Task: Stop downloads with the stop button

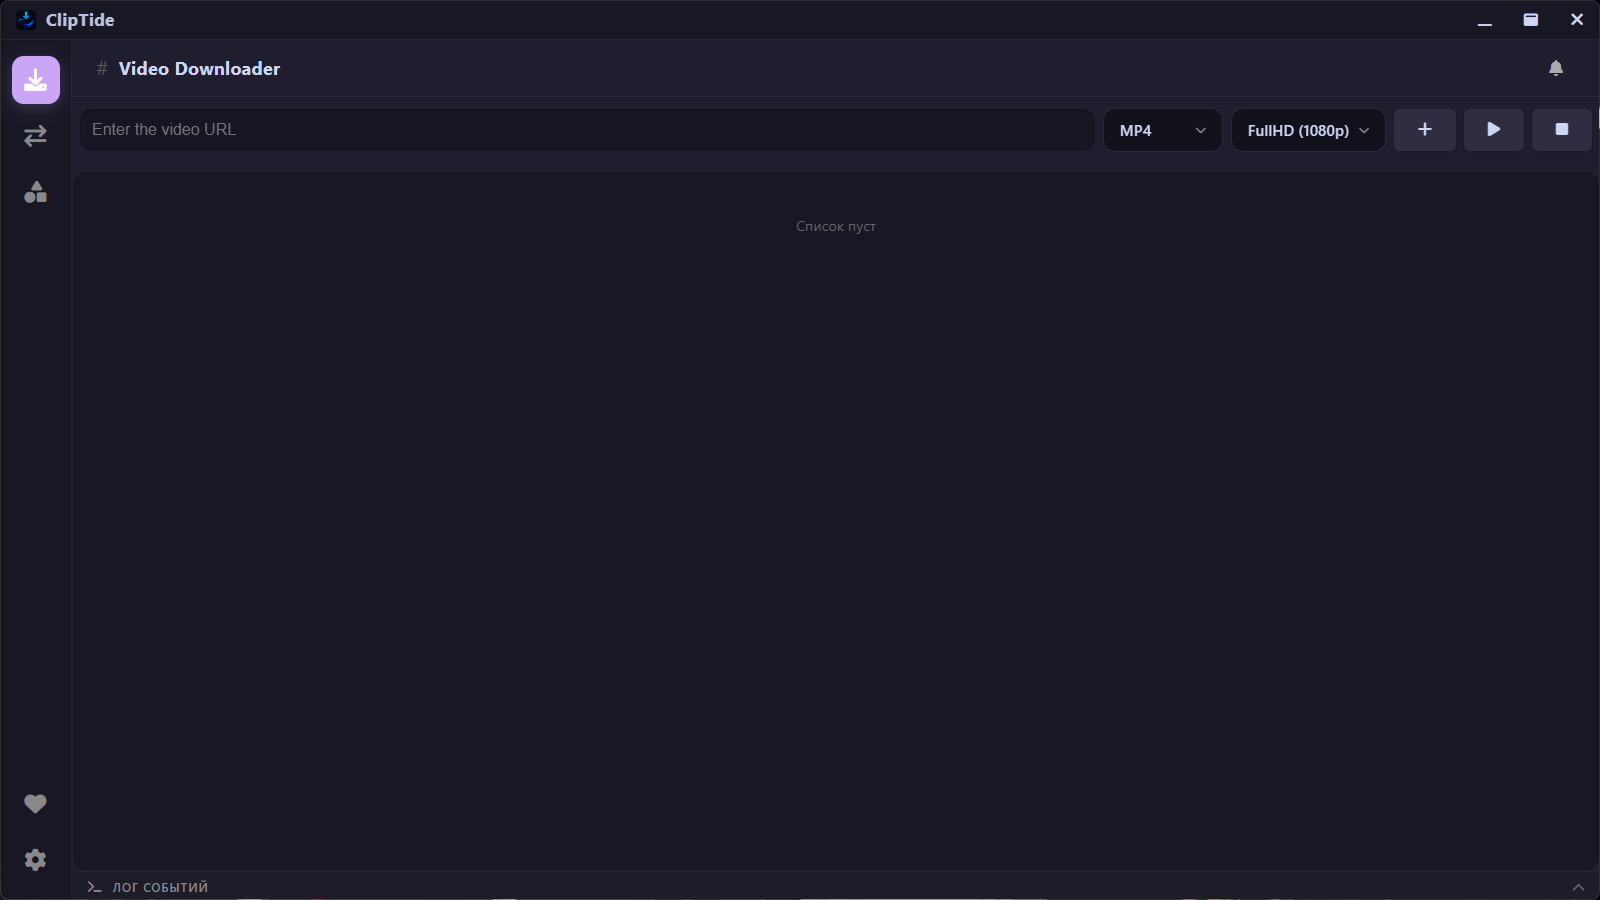Action: click(x=1561, y=129)
